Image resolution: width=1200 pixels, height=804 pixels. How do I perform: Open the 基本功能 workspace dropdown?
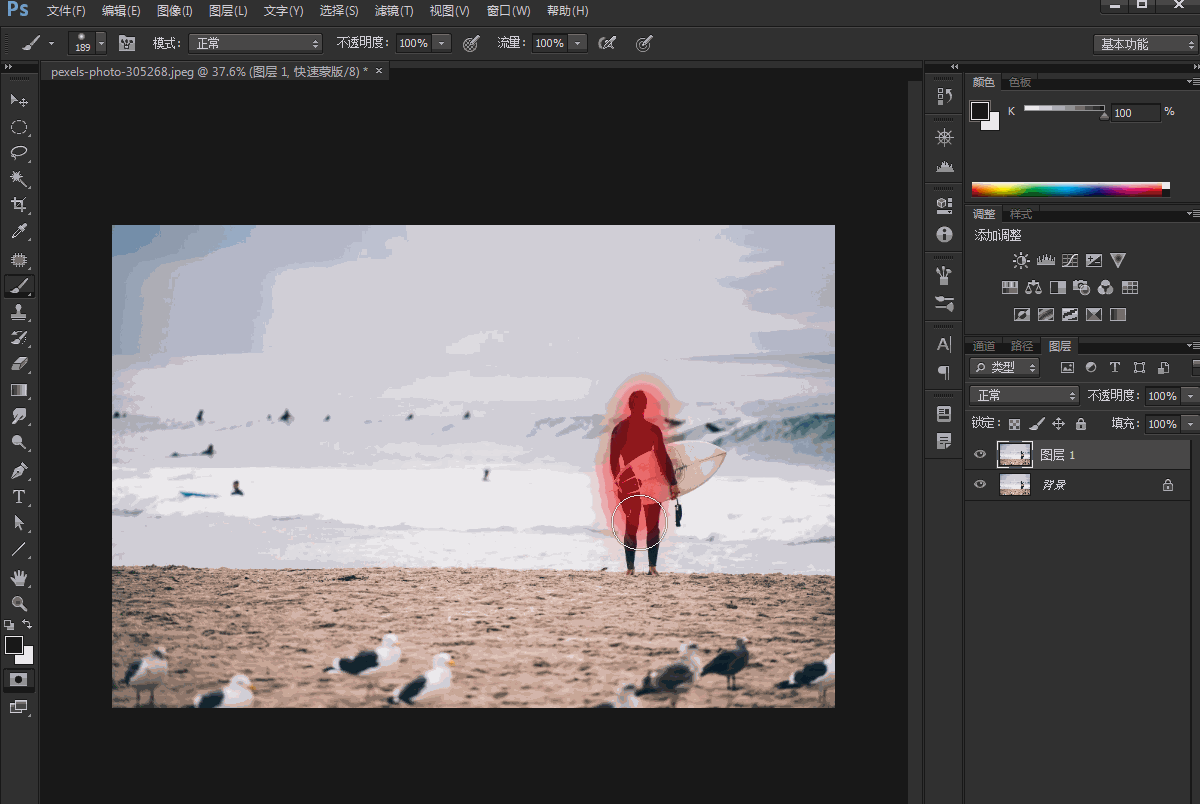coord(1144,44)
